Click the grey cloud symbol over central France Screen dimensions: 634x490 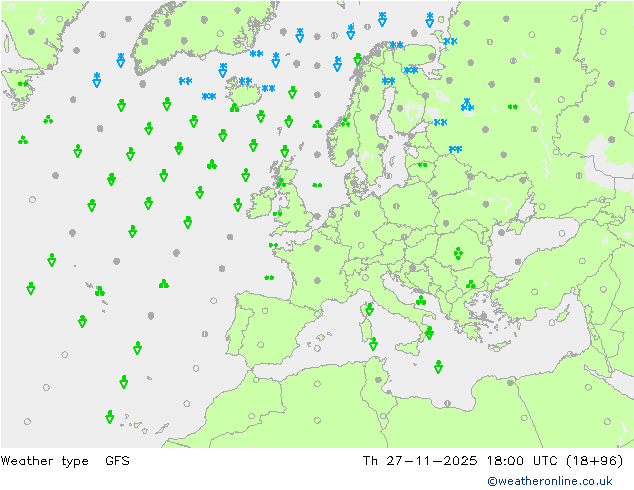tap(317, 280)
